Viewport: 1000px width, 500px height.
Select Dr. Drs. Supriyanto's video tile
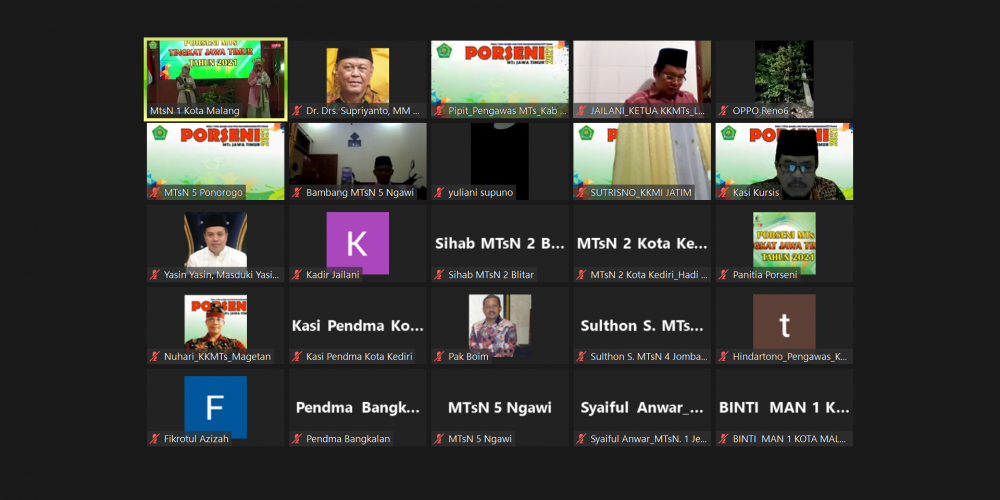358,79
